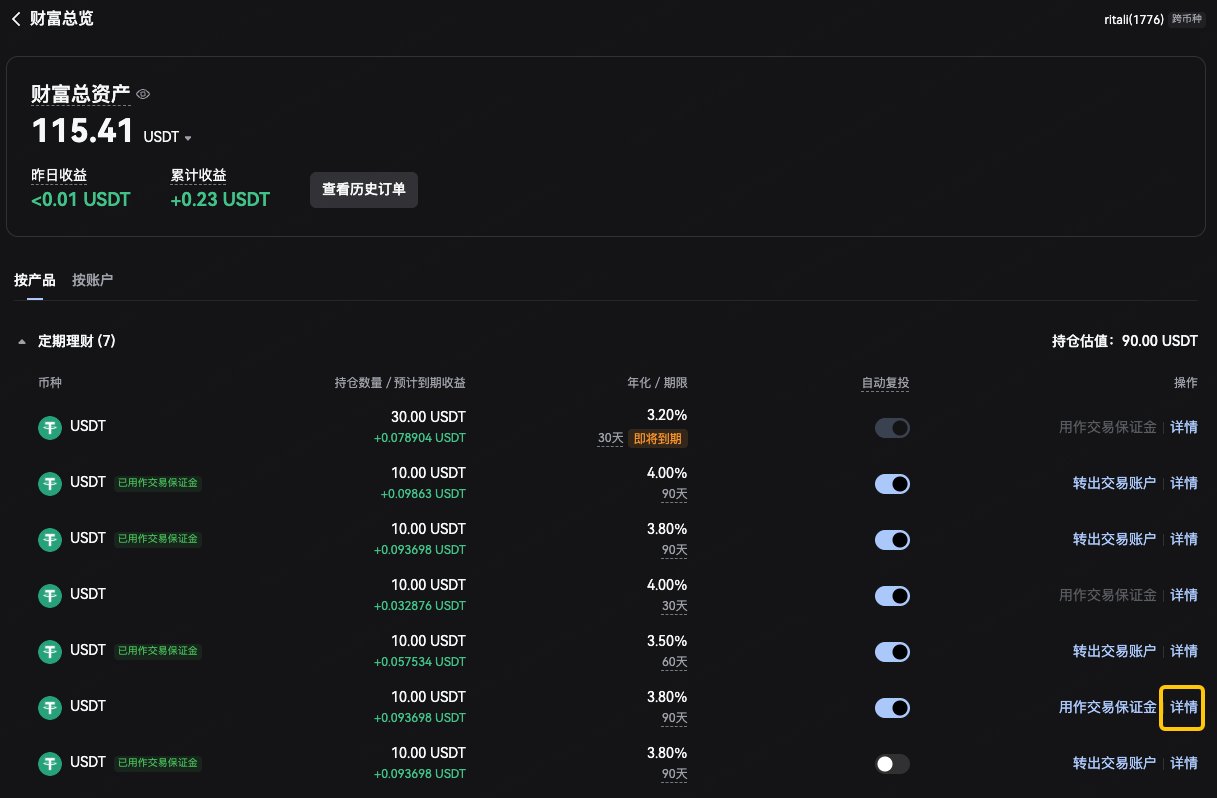Select the 115.41 total asset value
Image resolution: width=1217 pixels, height=798 pixels.
83,131
